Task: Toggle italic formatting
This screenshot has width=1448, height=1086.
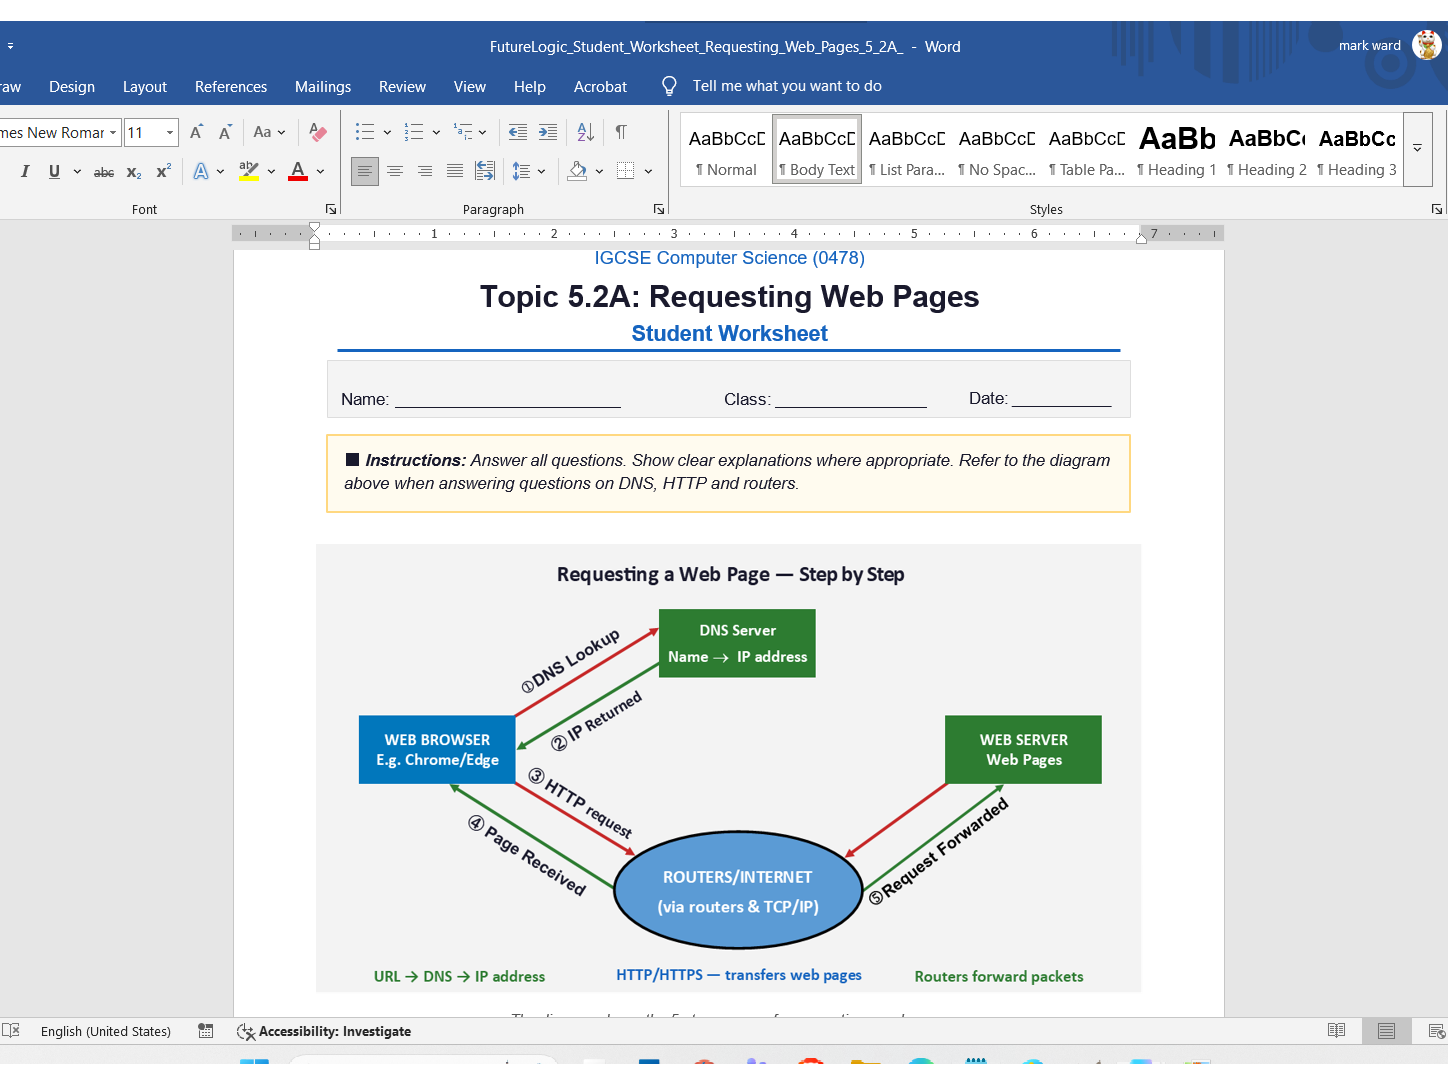Action: (x=25, y=171)
